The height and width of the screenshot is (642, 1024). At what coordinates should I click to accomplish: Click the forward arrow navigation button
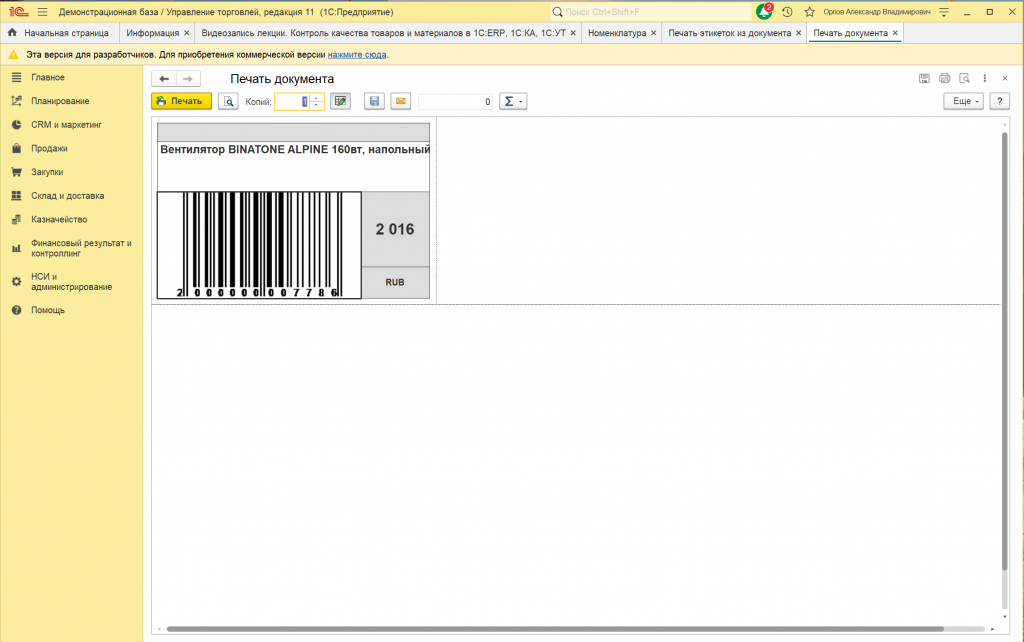(188, 79)
